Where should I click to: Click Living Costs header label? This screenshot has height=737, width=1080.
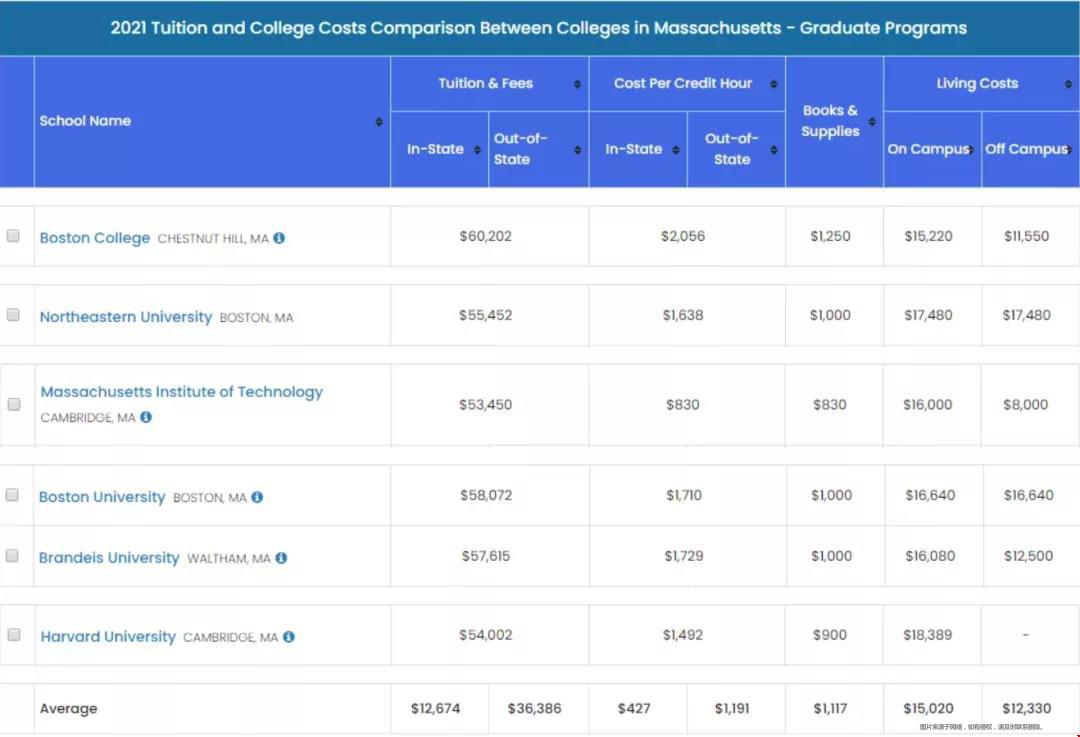click(x=977, y=83)
